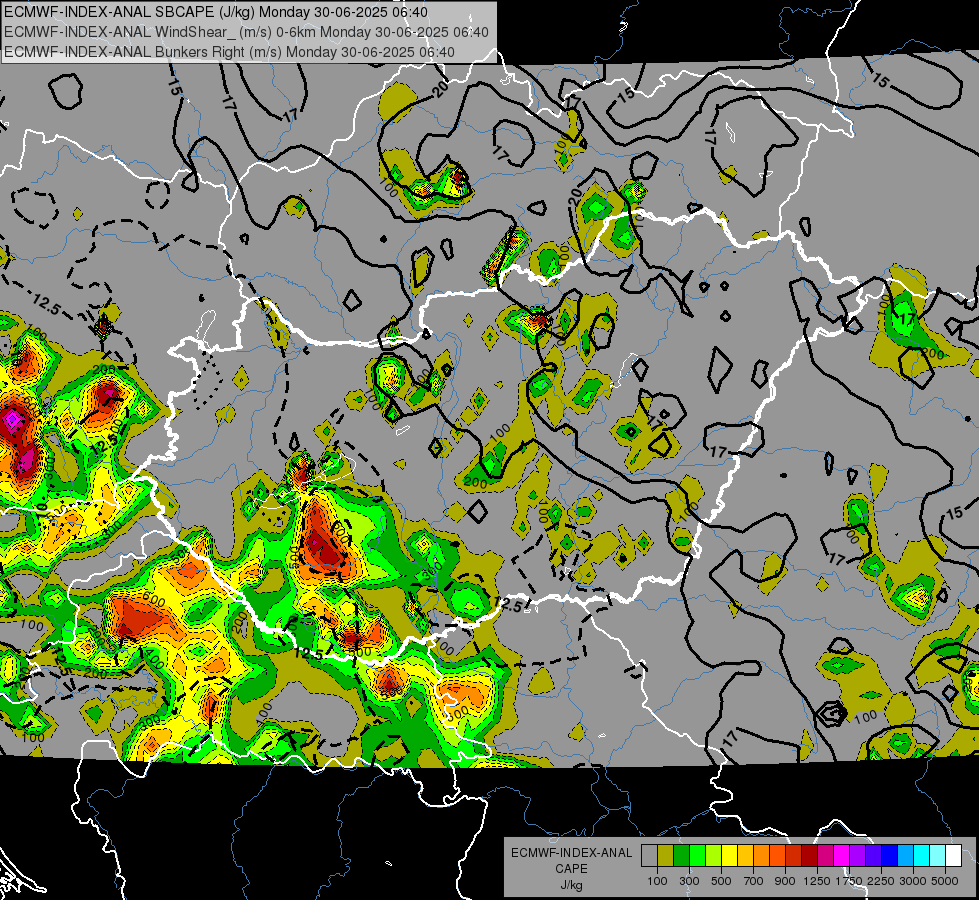Screen dimensions: 979x900
Task: Click the 1250 value under legend
Action: [x=817, y=881]
